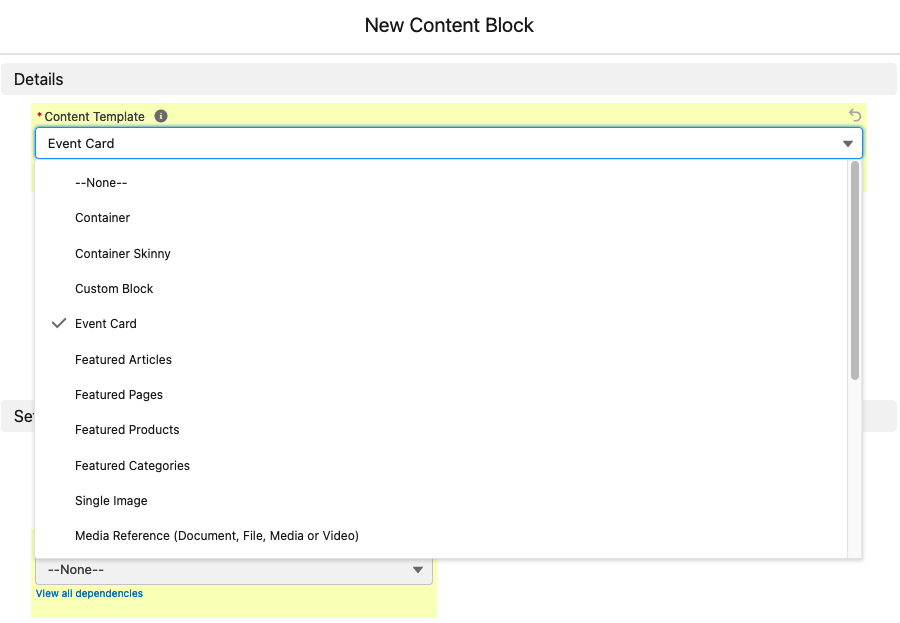Image resolution: width=900 pixels, height=623 pixels.
Task: Select the Featured Products option
Action: tap(127, 429)
